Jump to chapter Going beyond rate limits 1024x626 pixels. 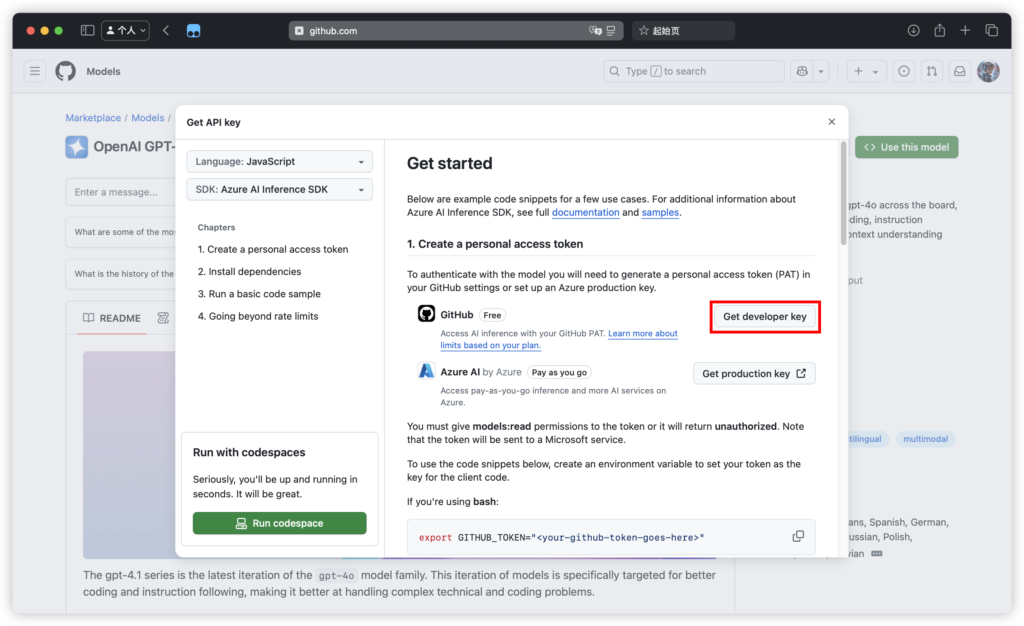[x=258, y=316]
